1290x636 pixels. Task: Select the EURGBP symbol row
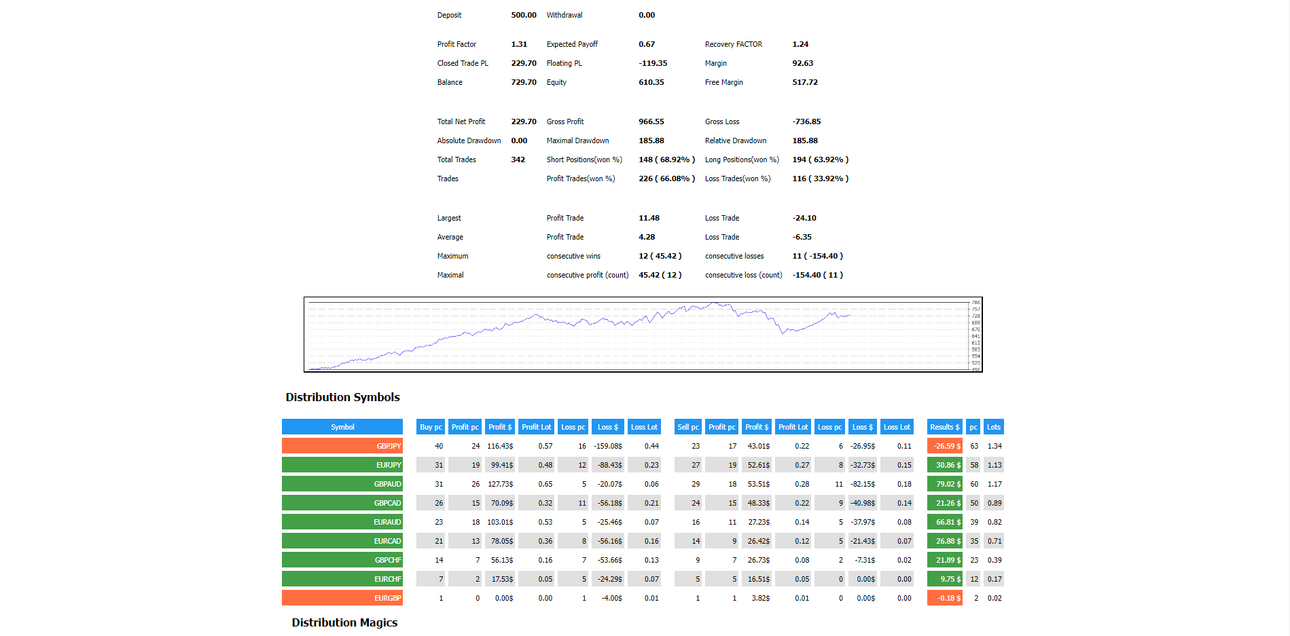(342, 598)
